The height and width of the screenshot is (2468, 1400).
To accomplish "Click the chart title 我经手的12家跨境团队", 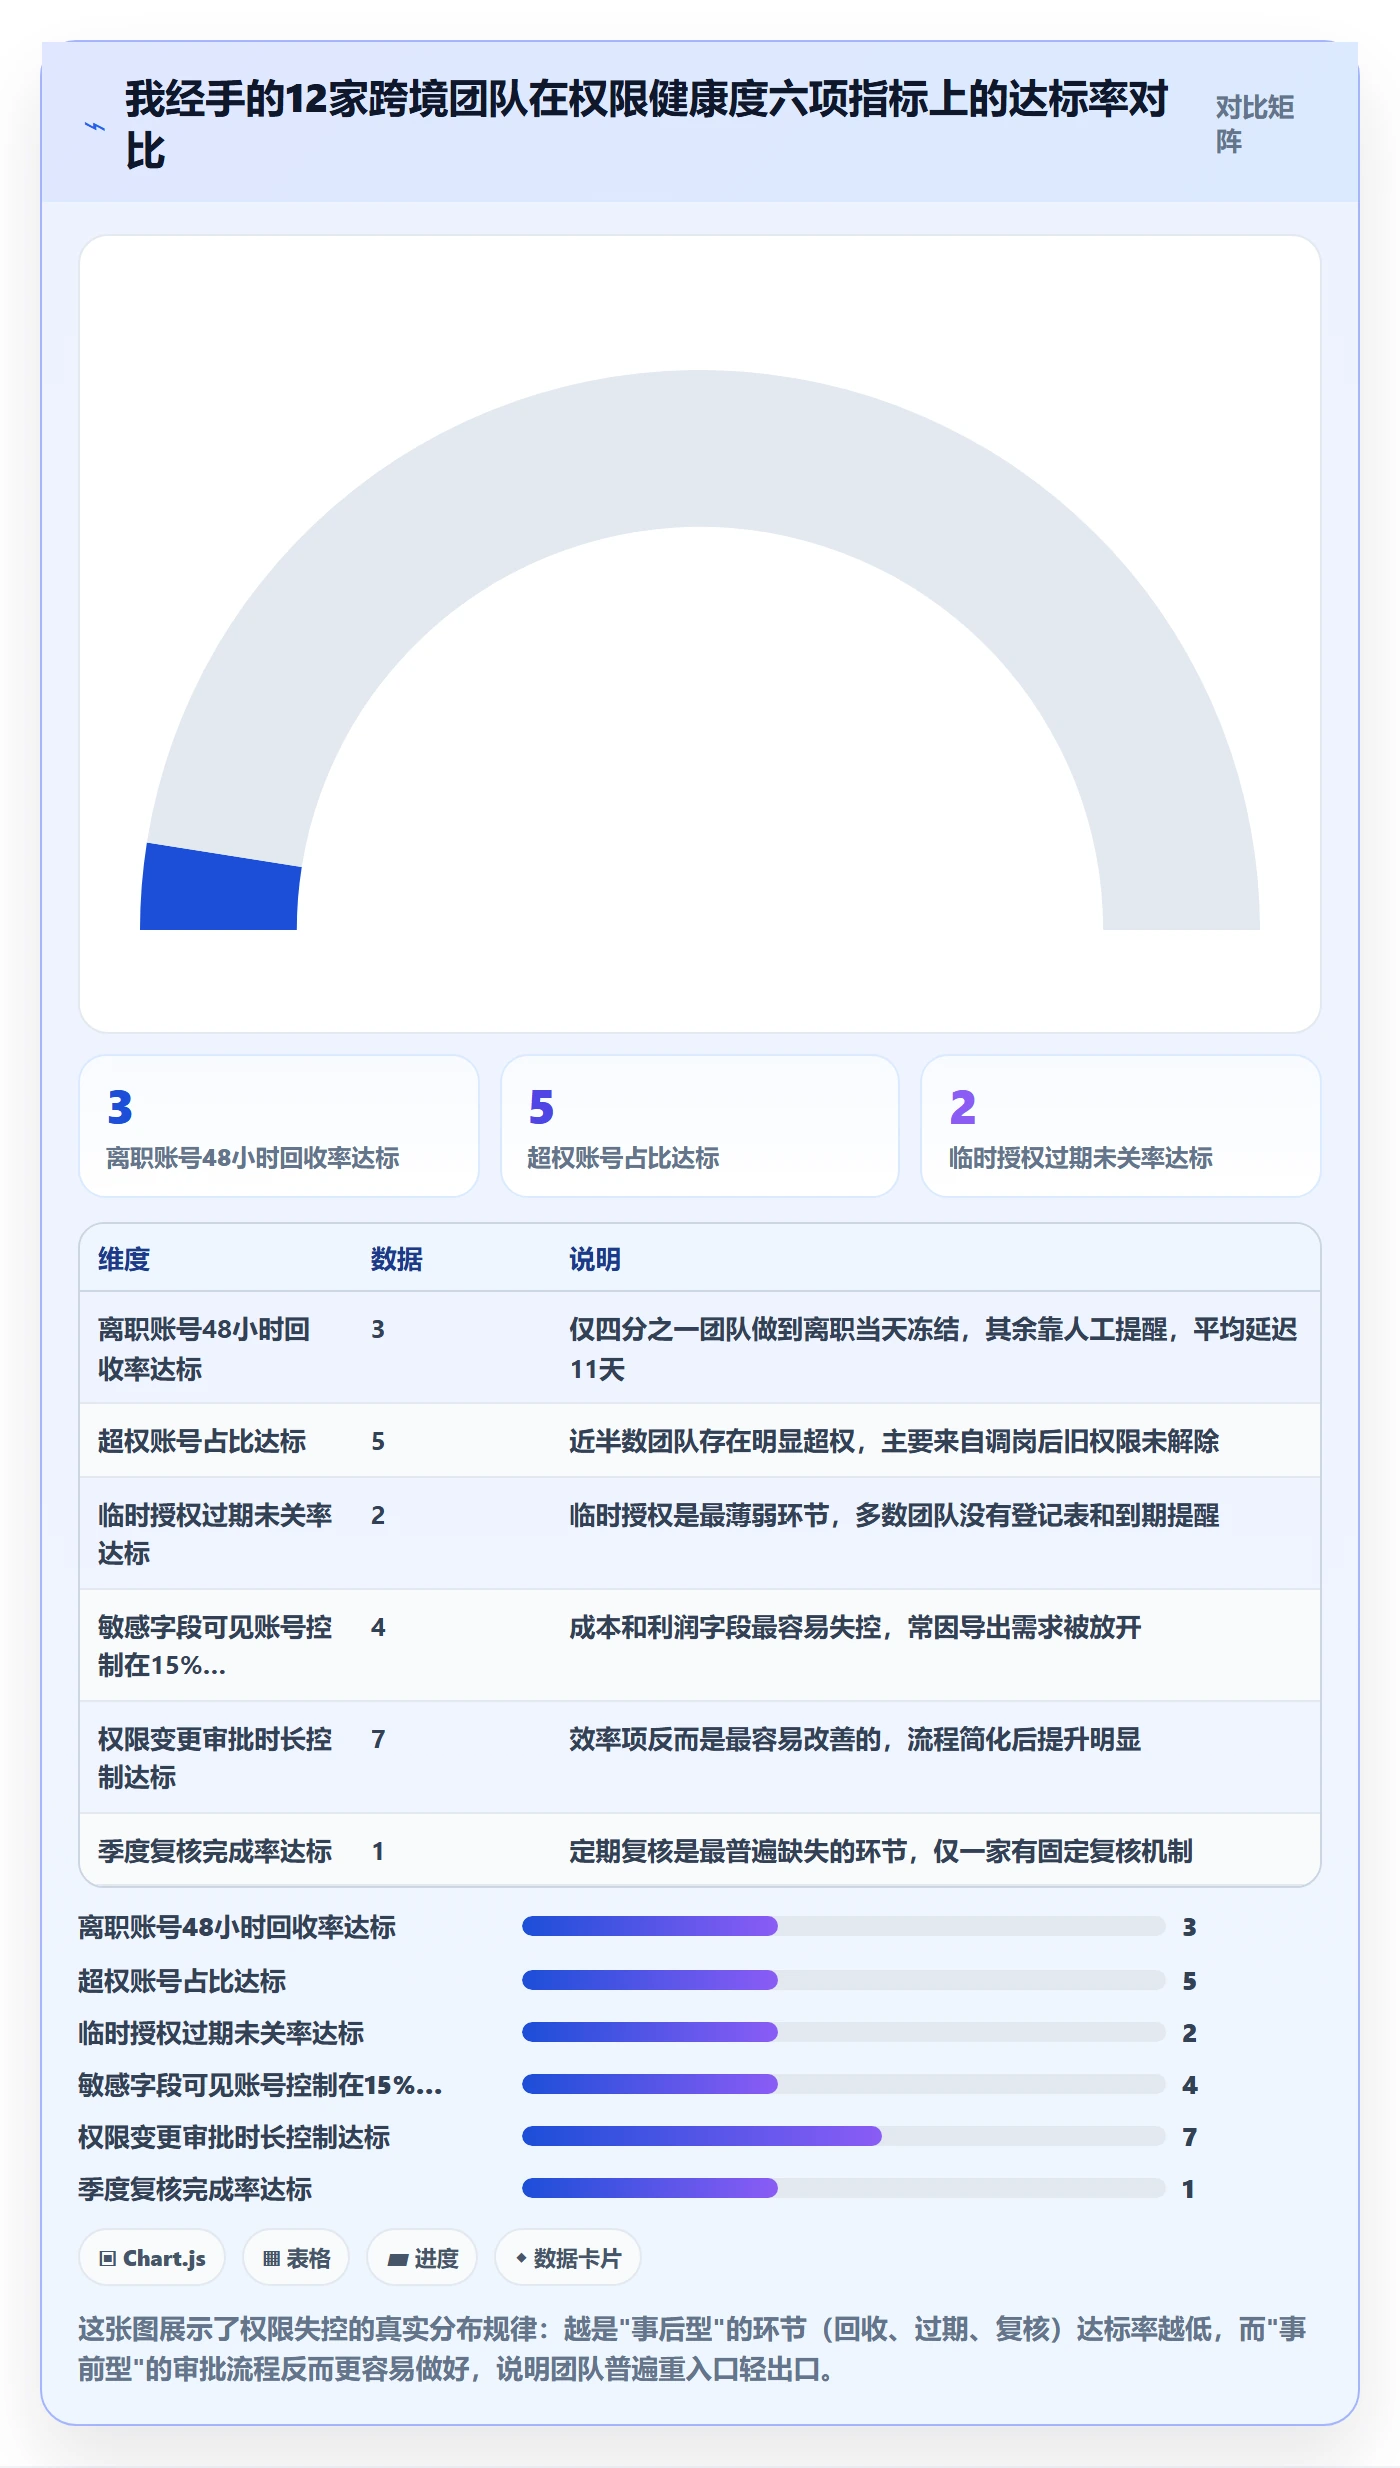I will pyautogui.click(x=646, y=125).
